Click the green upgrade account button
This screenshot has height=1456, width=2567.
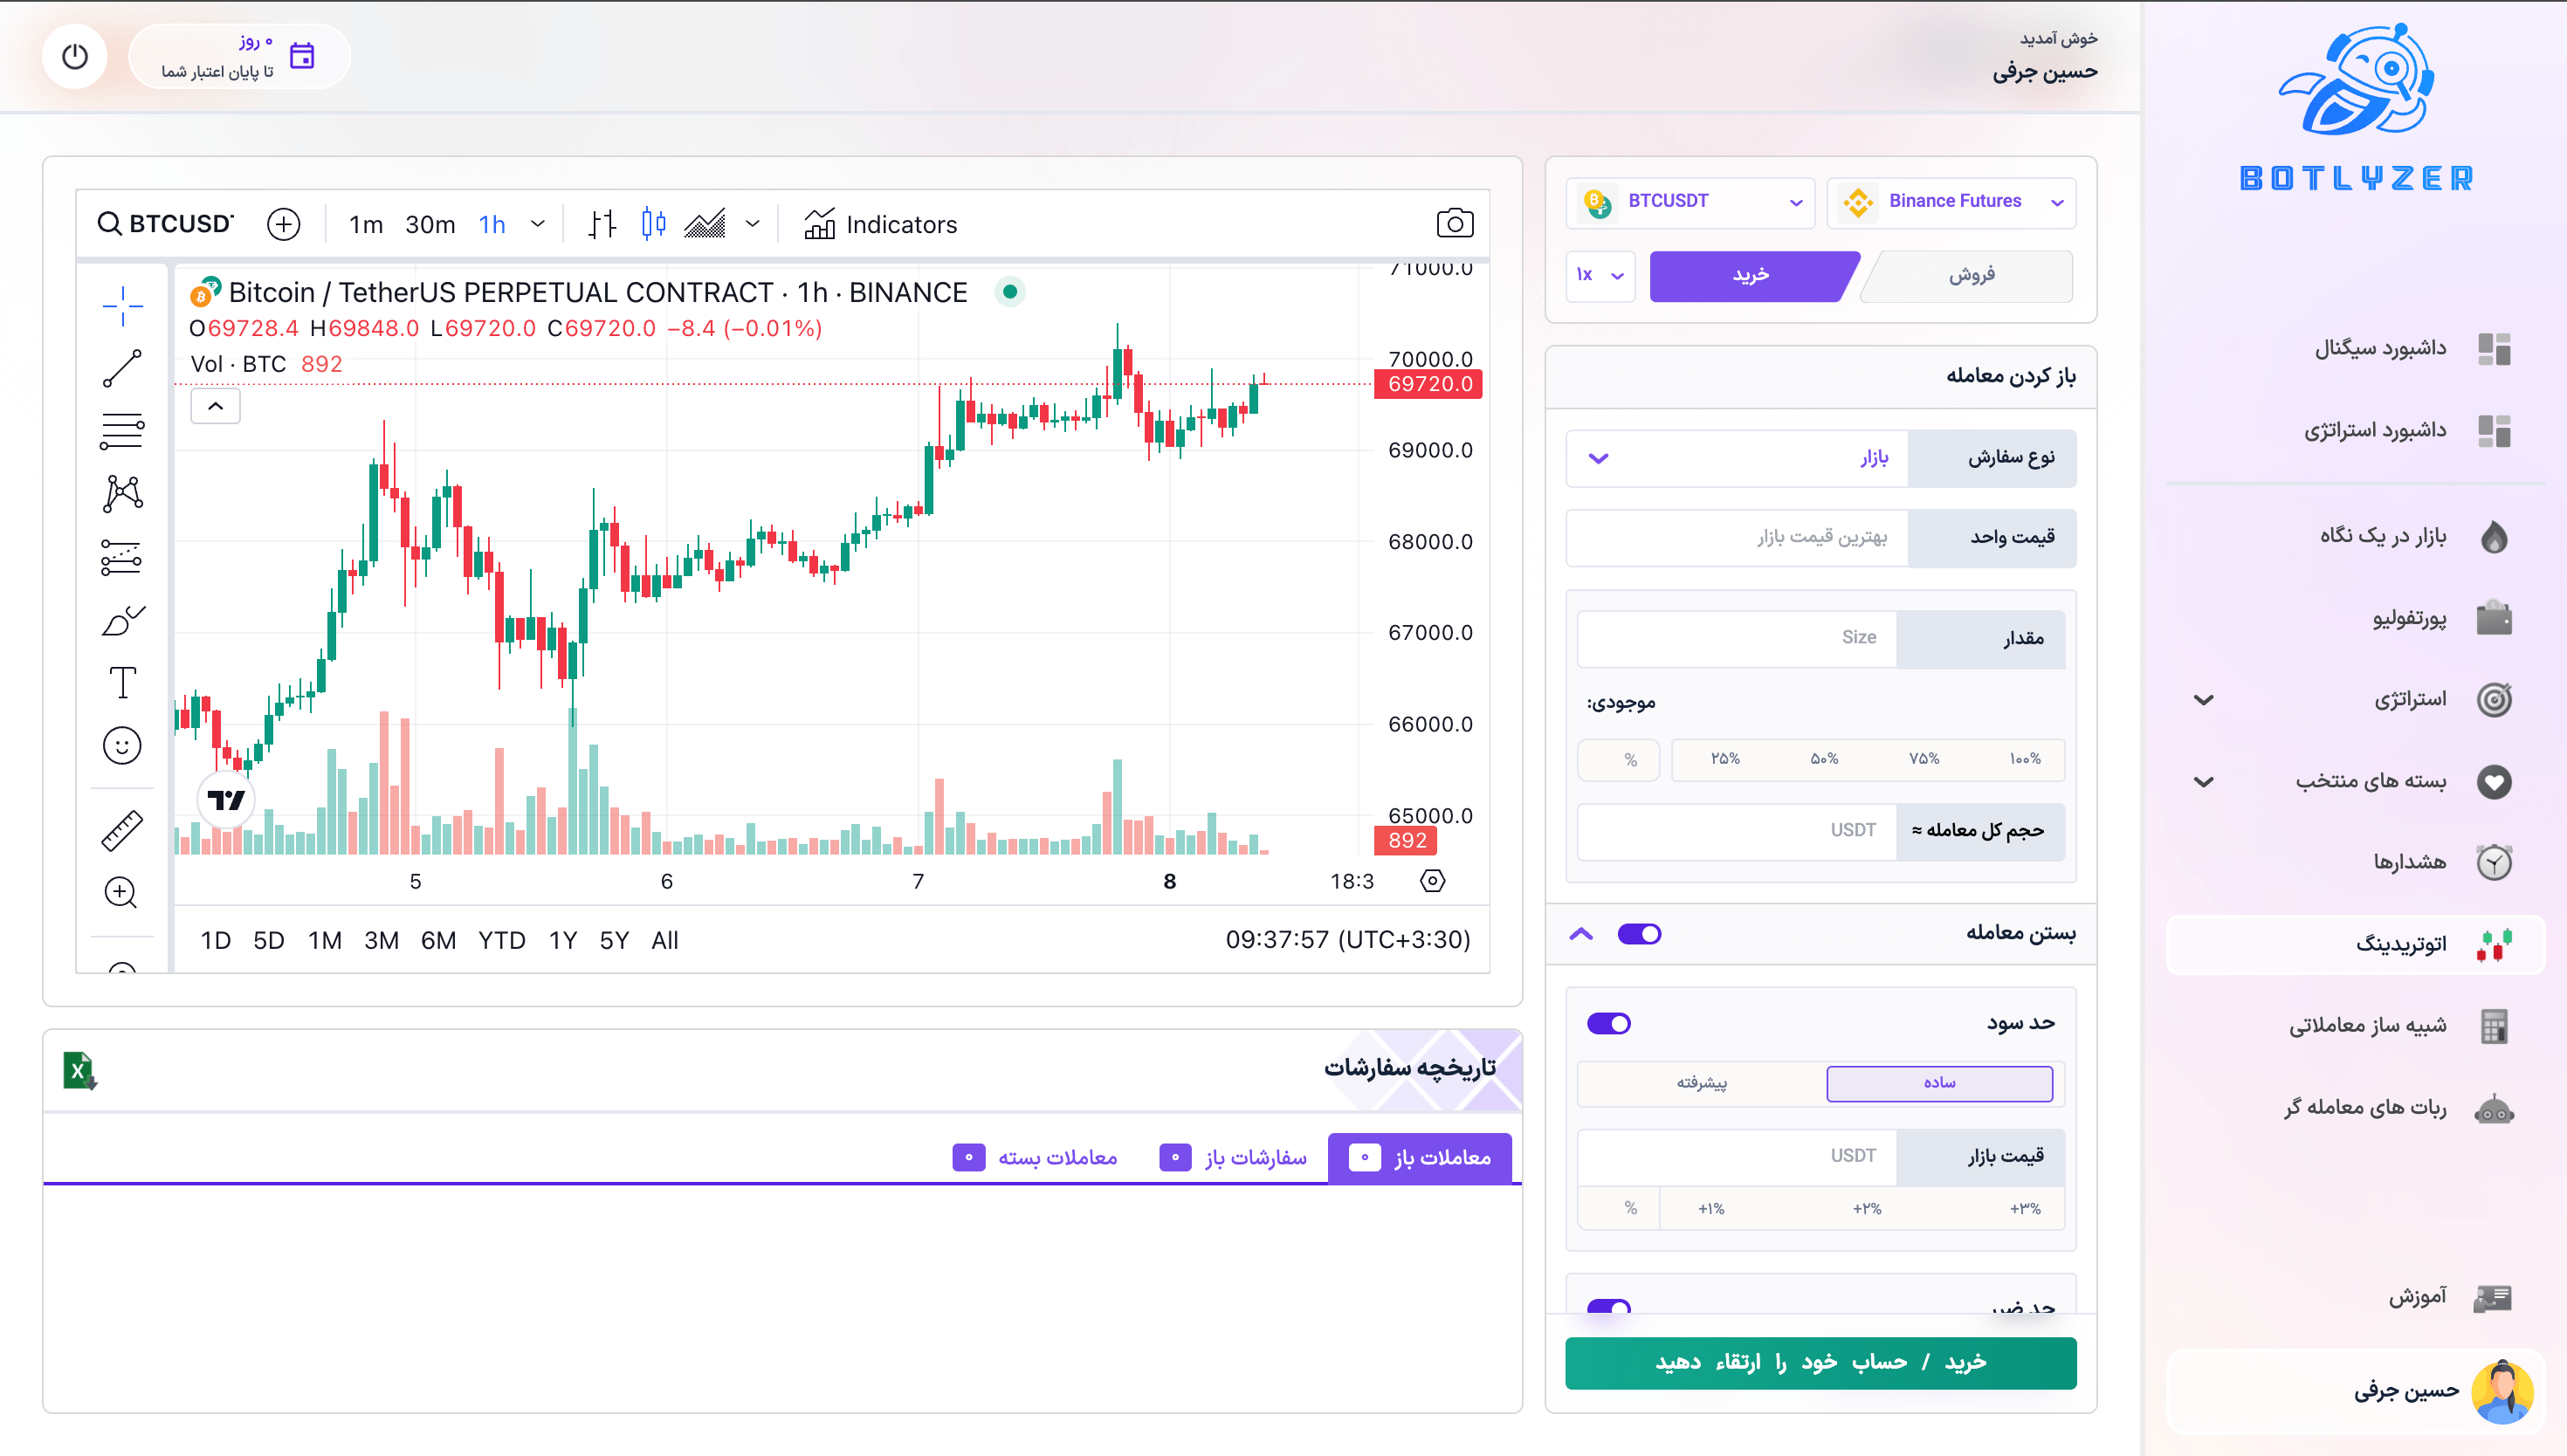point(1820,1363)
